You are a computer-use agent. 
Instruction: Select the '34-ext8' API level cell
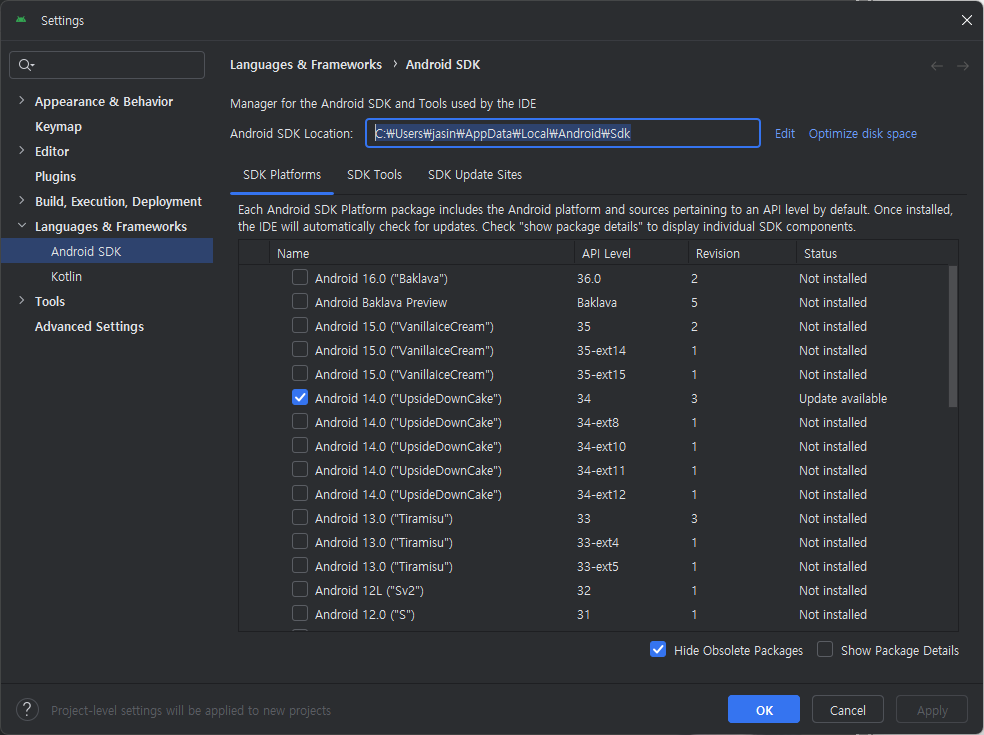coord(597,422)
